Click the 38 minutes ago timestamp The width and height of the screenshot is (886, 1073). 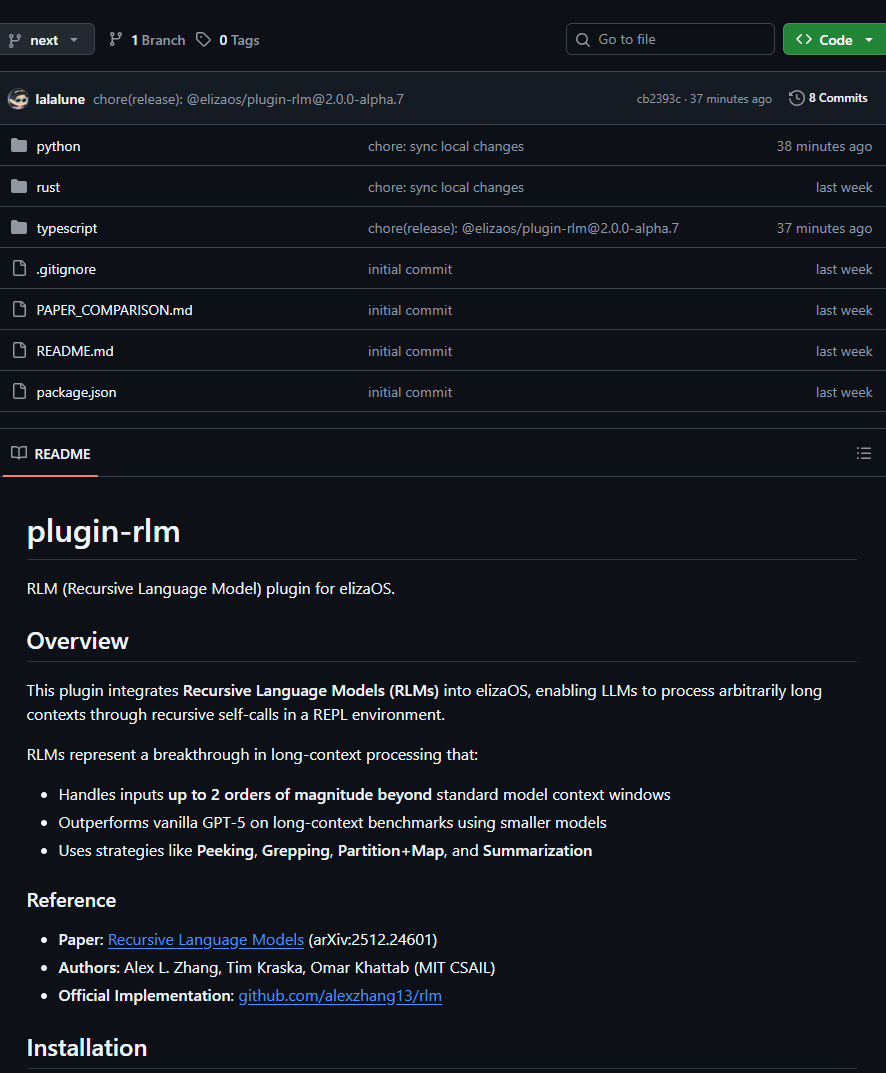[824, 146]
